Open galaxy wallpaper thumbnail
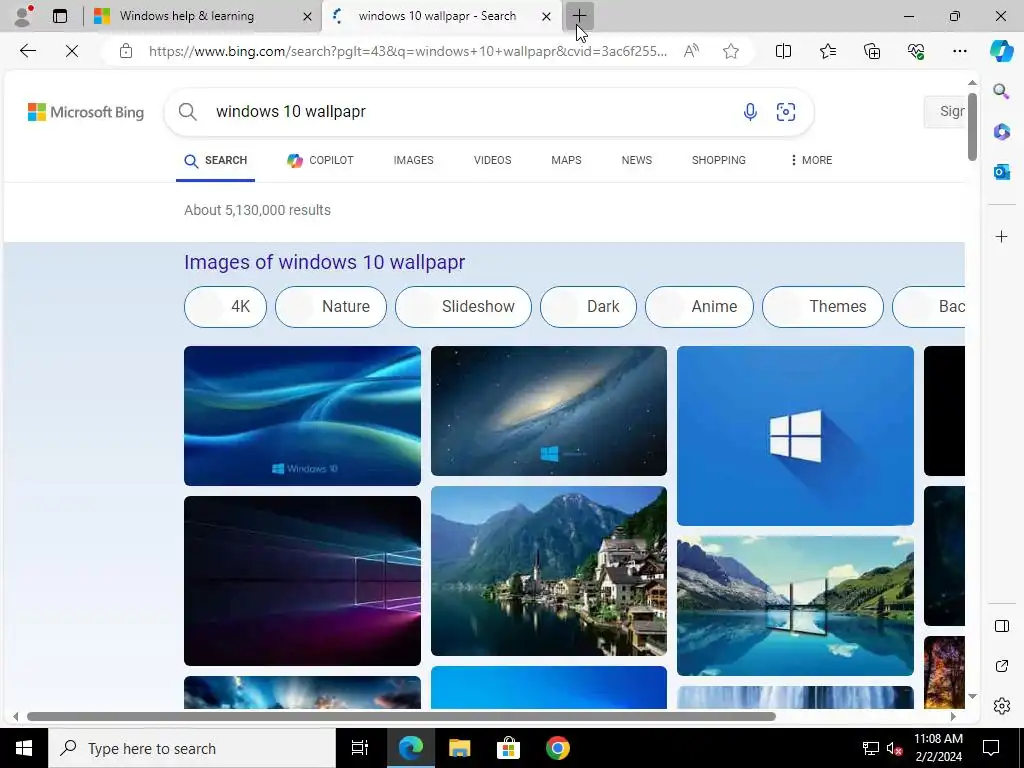 tap(549, 411)
